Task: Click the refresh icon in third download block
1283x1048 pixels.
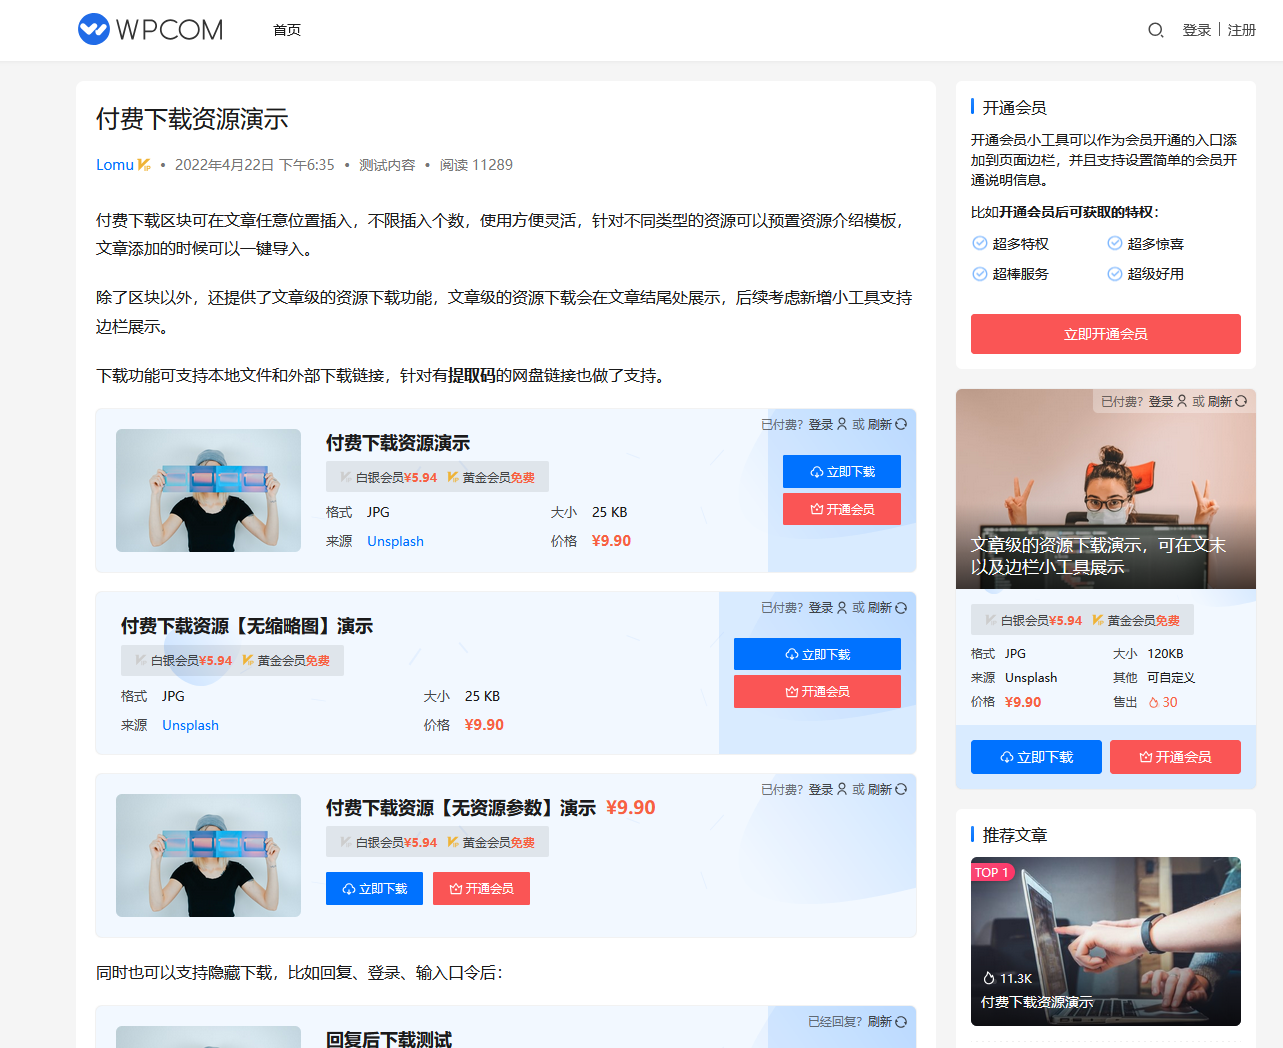Action: (901, 789)
